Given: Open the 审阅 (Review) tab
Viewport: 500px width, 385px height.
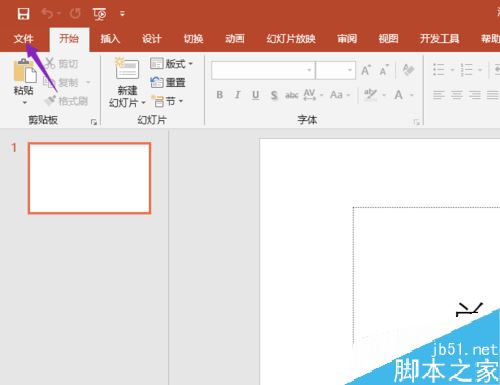Looking at the screenshot, I should (x=347, y=39).
